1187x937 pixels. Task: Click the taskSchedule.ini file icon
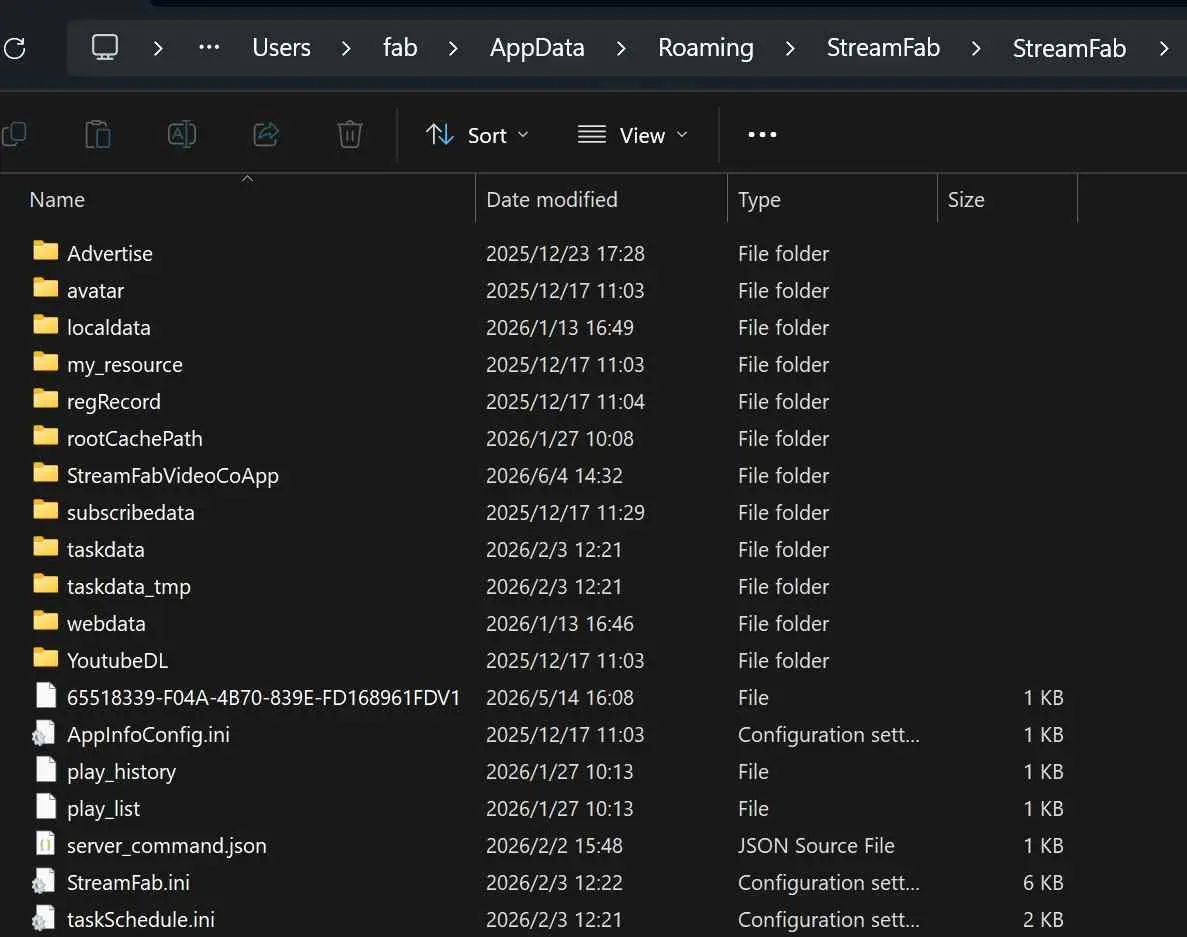tap(44, 918)
